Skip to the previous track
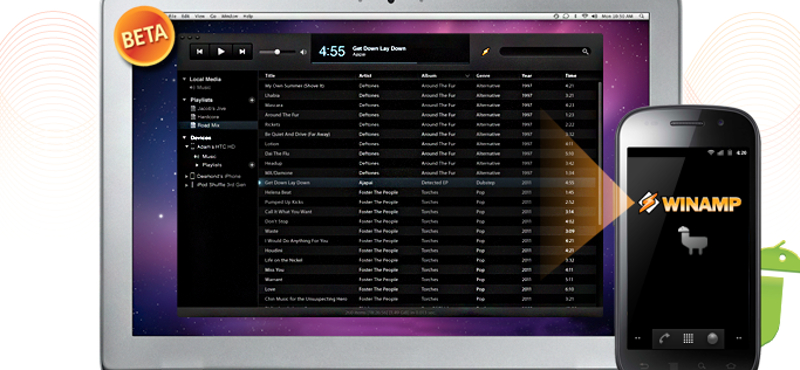The image size is (800, 370). (x=200, y=52)
